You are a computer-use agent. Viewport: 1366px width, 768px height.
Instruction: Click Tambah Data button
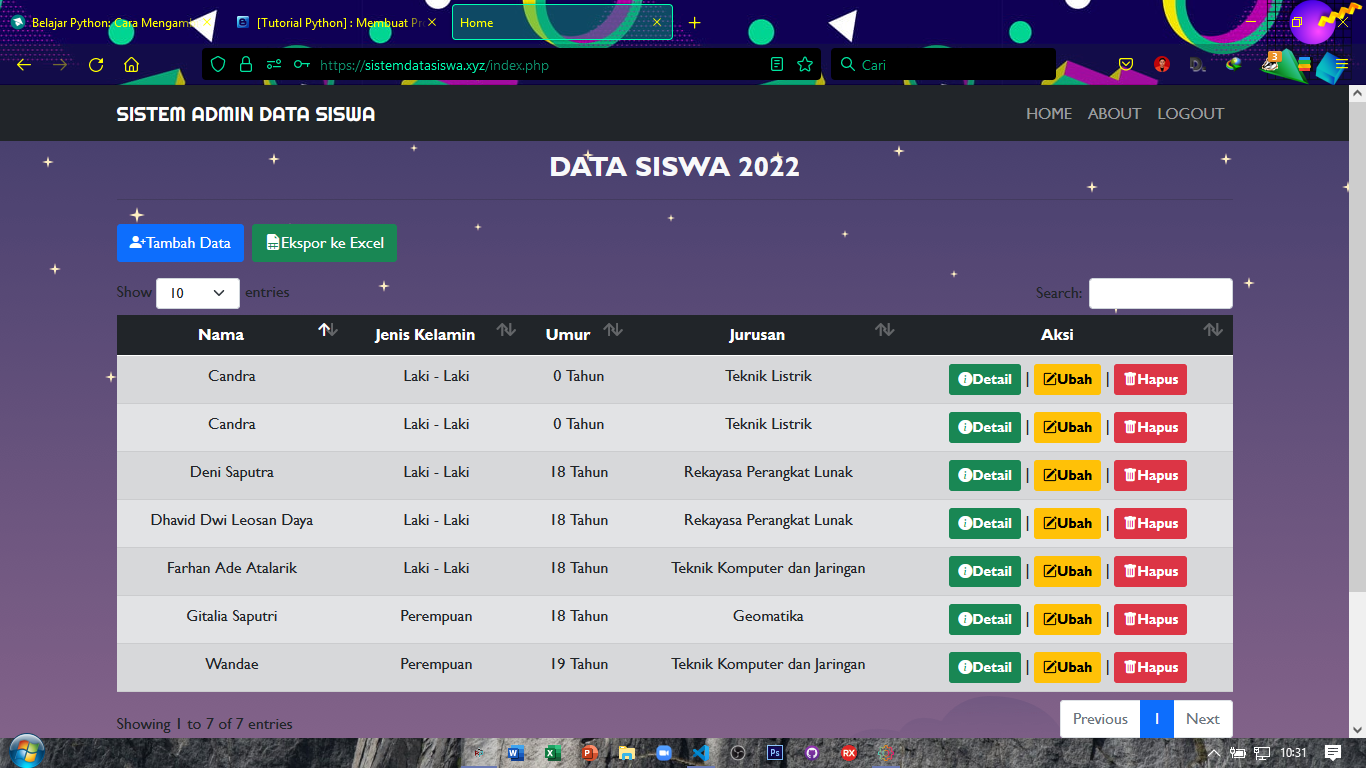click(x=180, y=243)
